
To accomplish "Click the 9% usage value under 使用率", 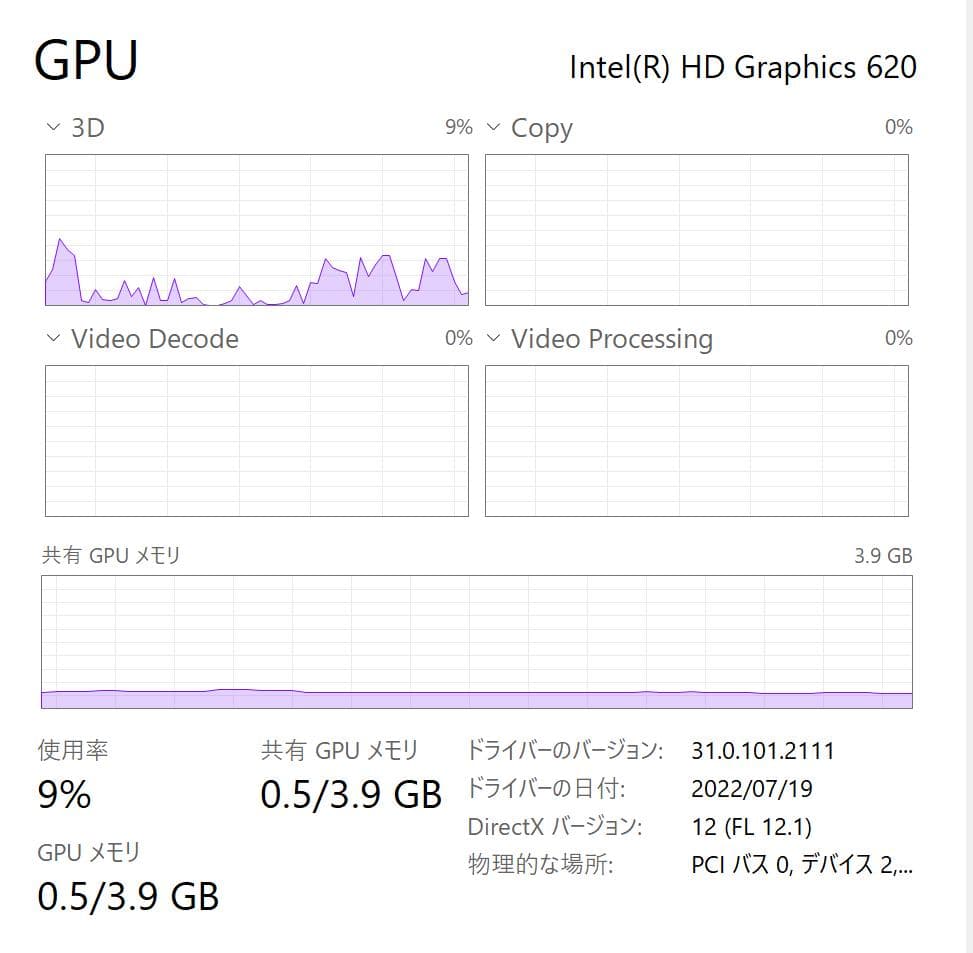I will [63, 797].
